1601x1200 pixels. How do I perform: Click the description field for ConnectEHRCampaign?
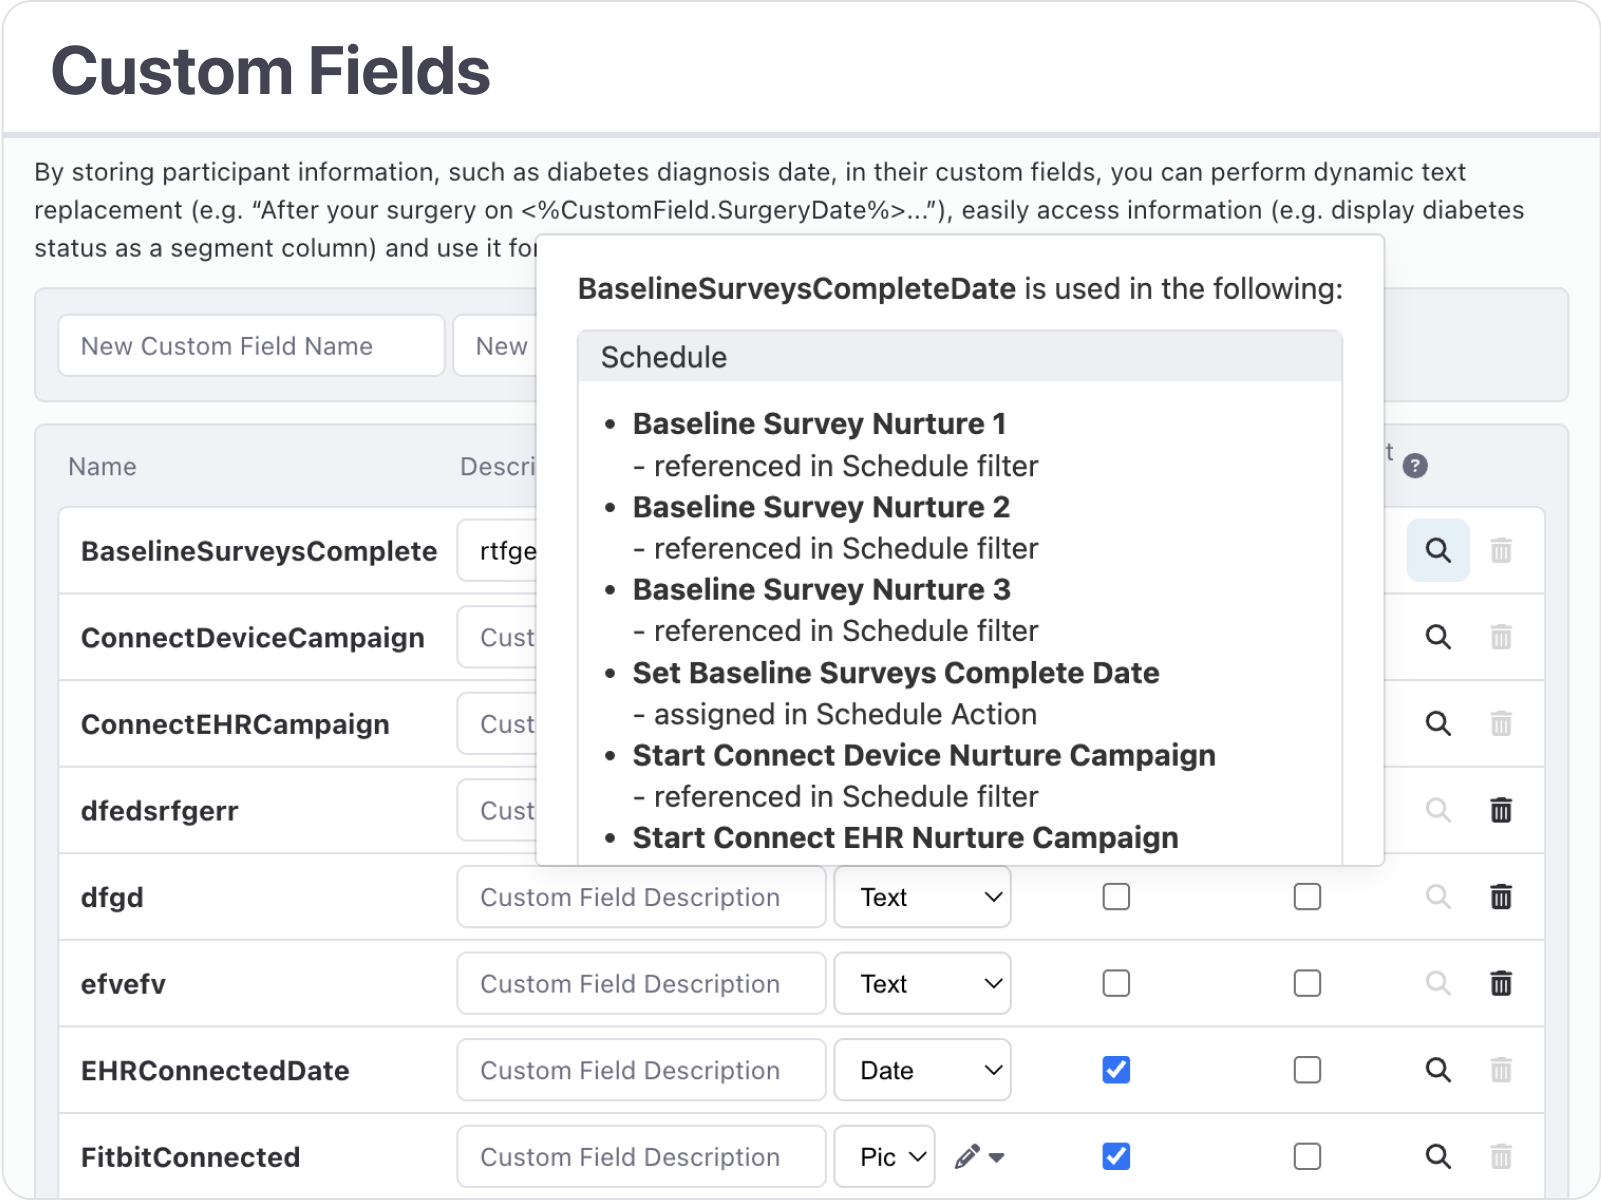497,723
